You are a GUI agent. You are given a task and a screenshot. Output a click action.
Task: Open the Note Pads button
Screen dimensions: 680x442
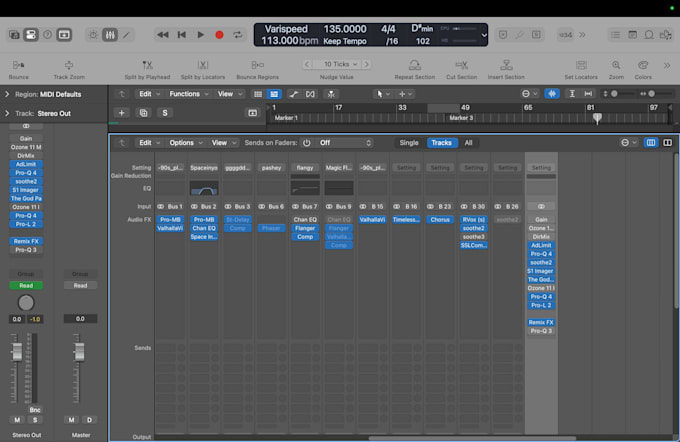tap(632, 35)
